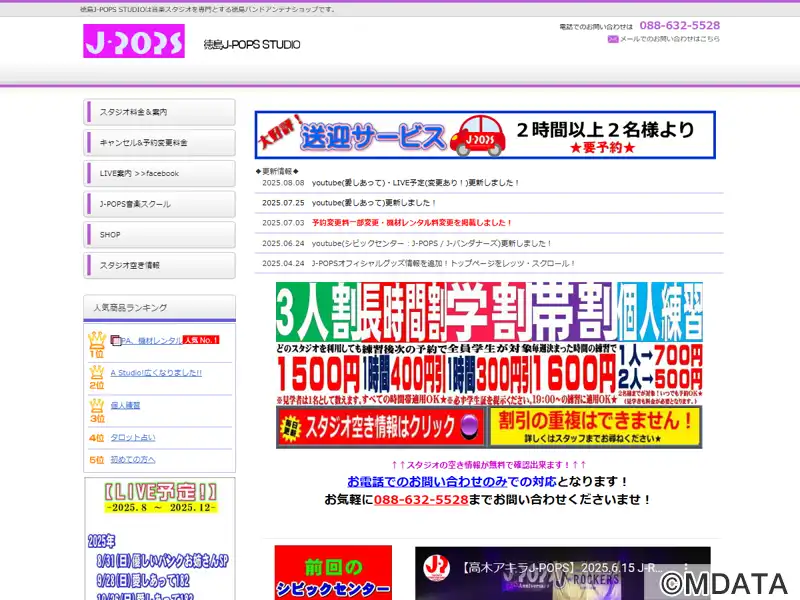
Task: Click the LIVE予定!! schedule banner
Action: point(160,497)
